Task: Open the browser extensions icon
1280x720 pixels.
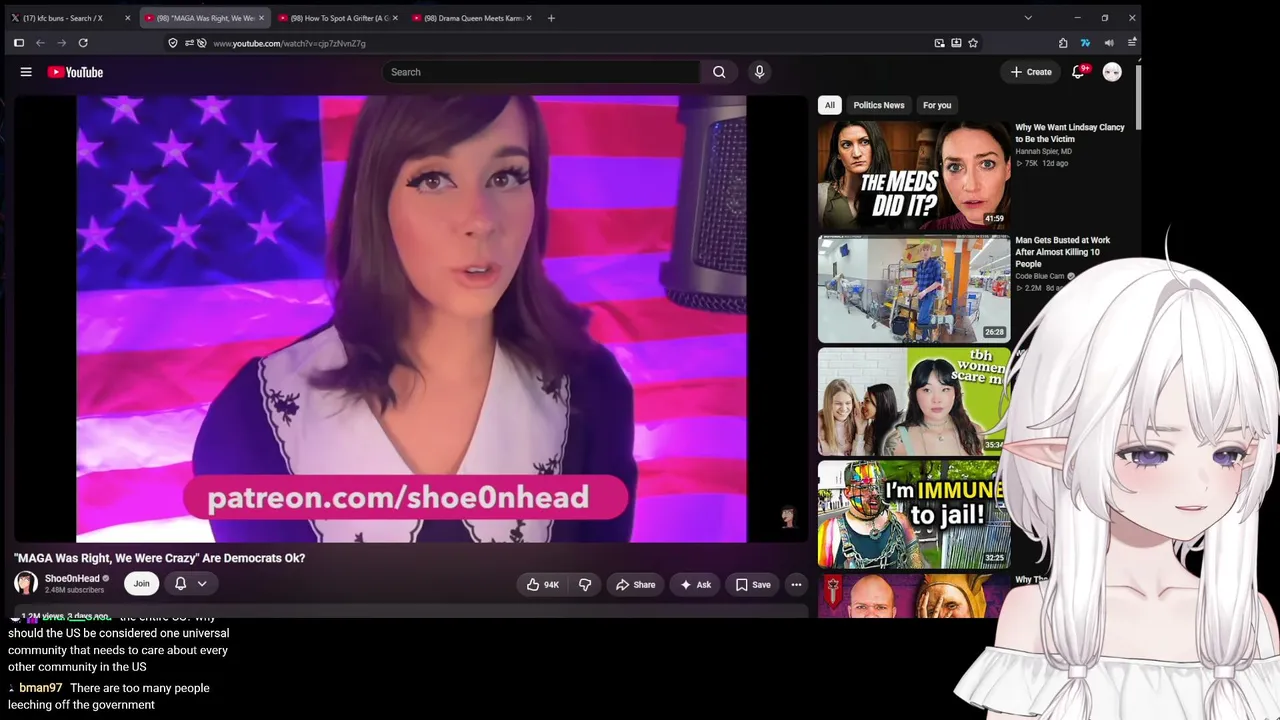Action: [x=1063, y=43]
